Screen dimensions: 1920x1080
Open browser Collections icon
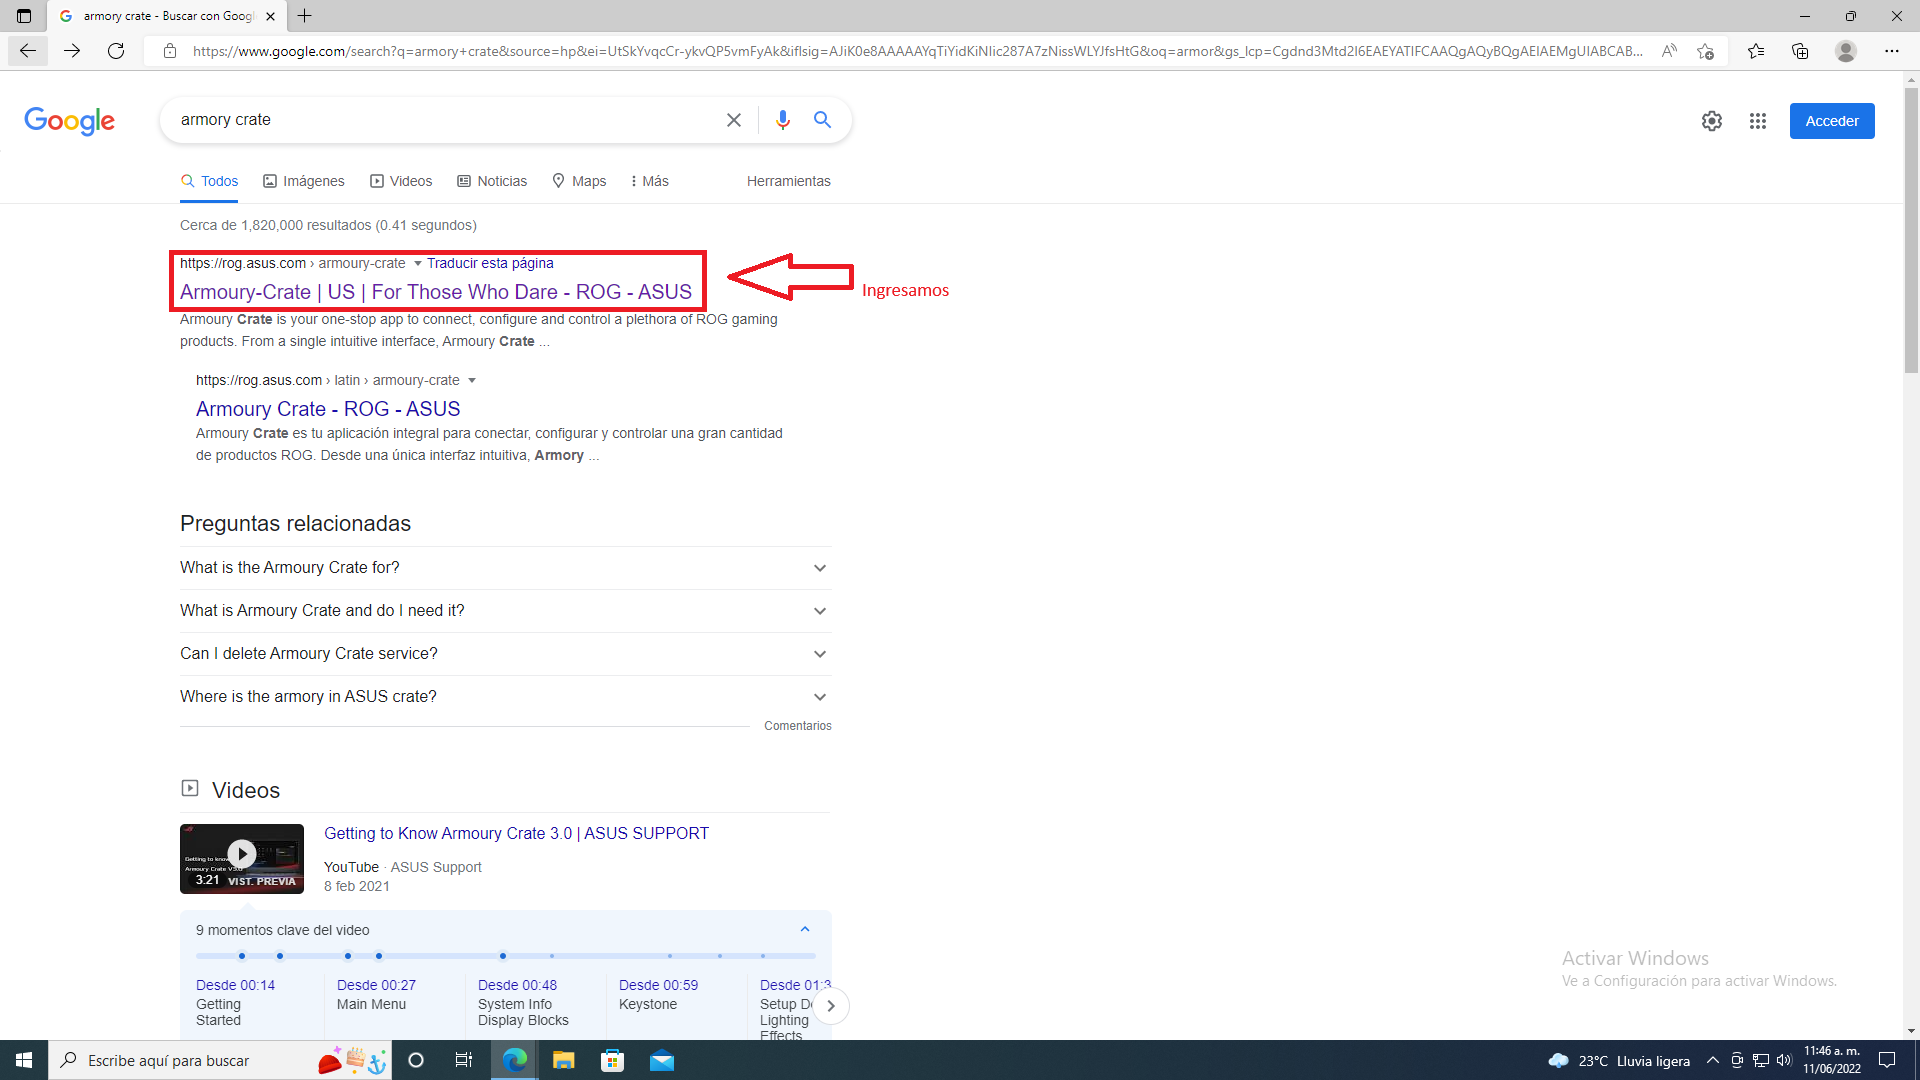point(1800,51)
